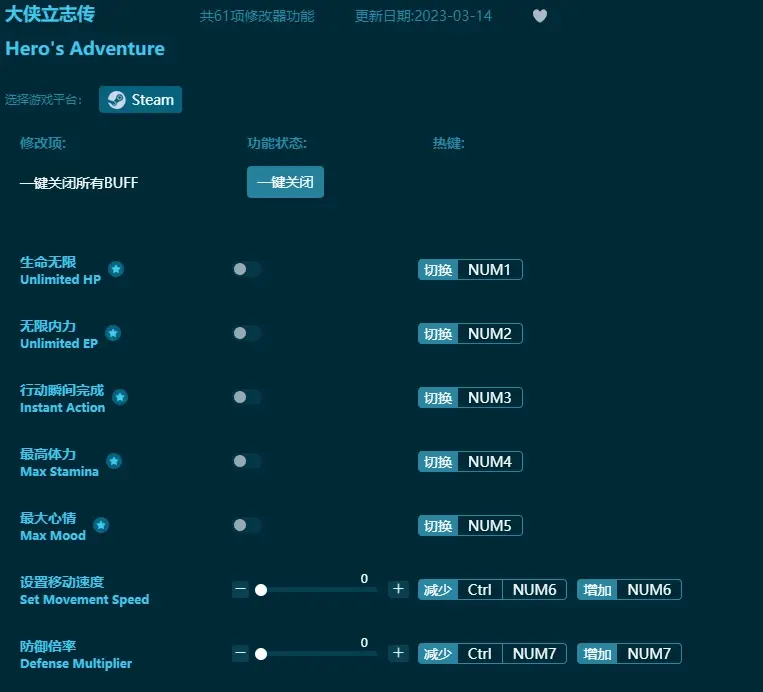
Task: Click the Instant Action label
Action: click(x=62, y=407)
